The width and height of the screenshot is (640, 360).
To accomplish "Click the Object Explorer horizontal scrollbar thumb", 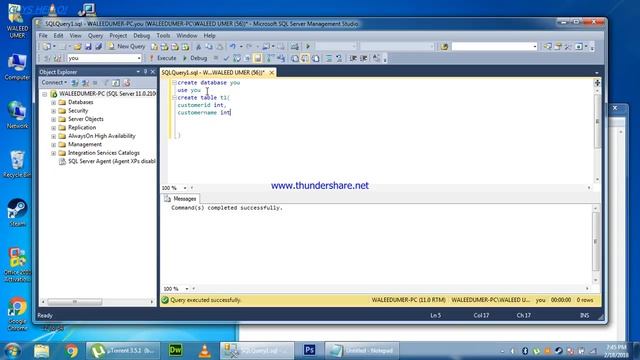I will [x=75, y=302].
